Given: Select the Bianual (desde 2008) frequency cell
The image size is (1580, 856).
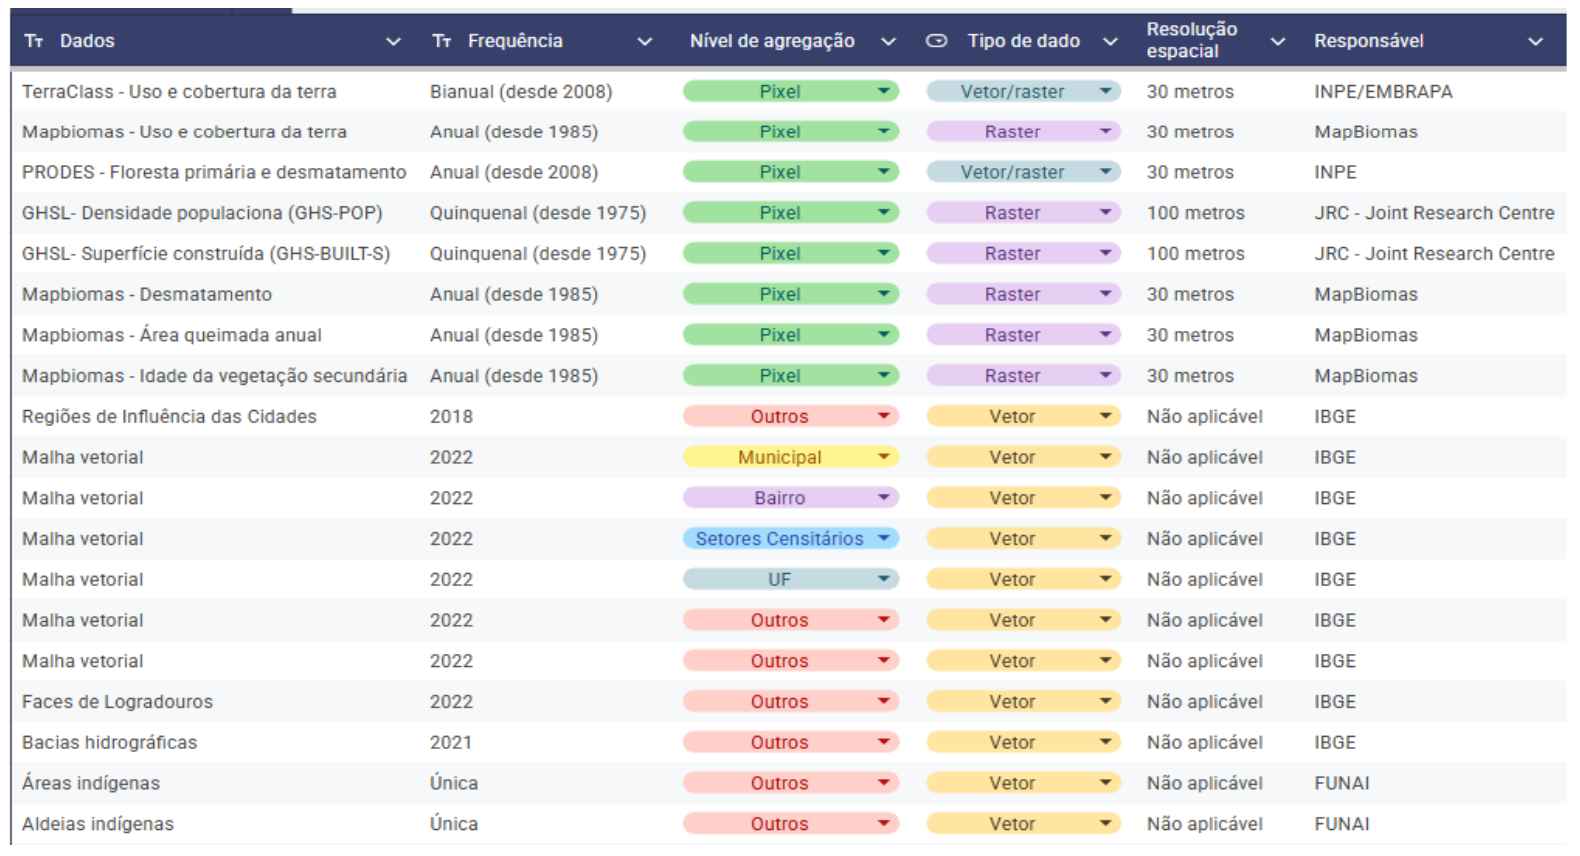Looking at the screenshot, I should pos(521,91).
